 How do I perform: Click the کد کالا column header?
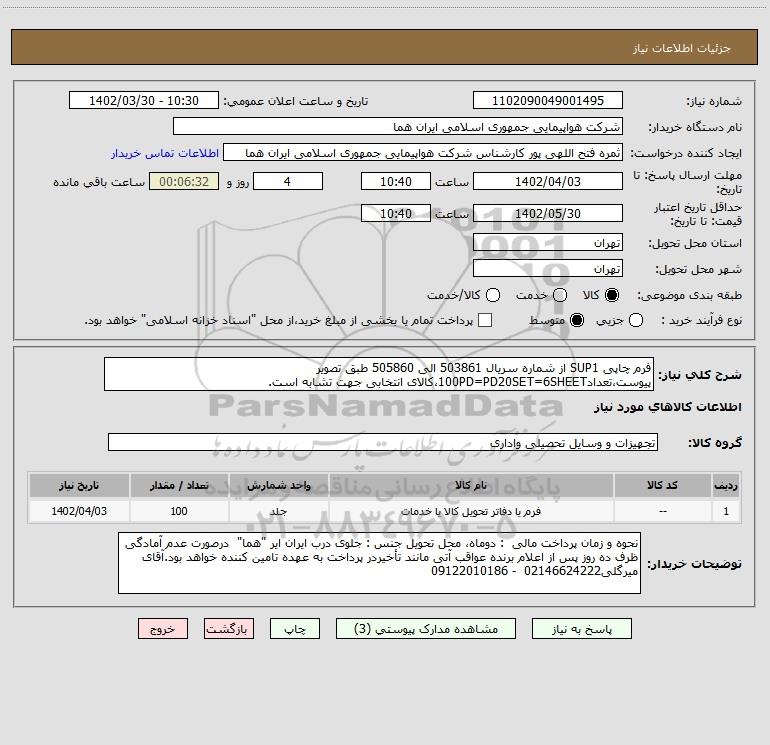click(662, 485)
